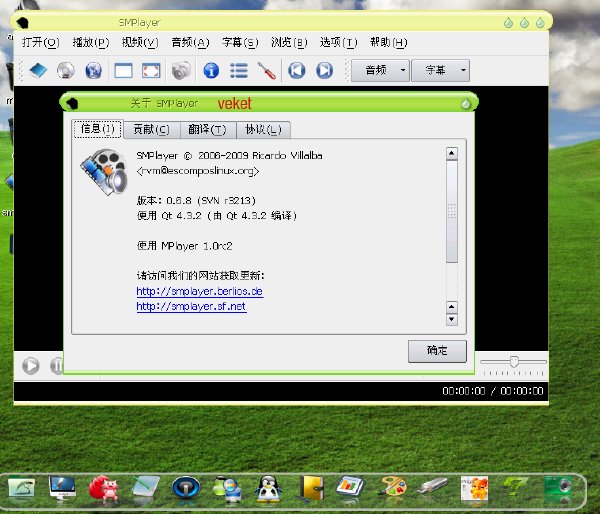Screen dimensions: 600x514
Task: Open the 视频(V) menu
Action: [x=140, y=42]
